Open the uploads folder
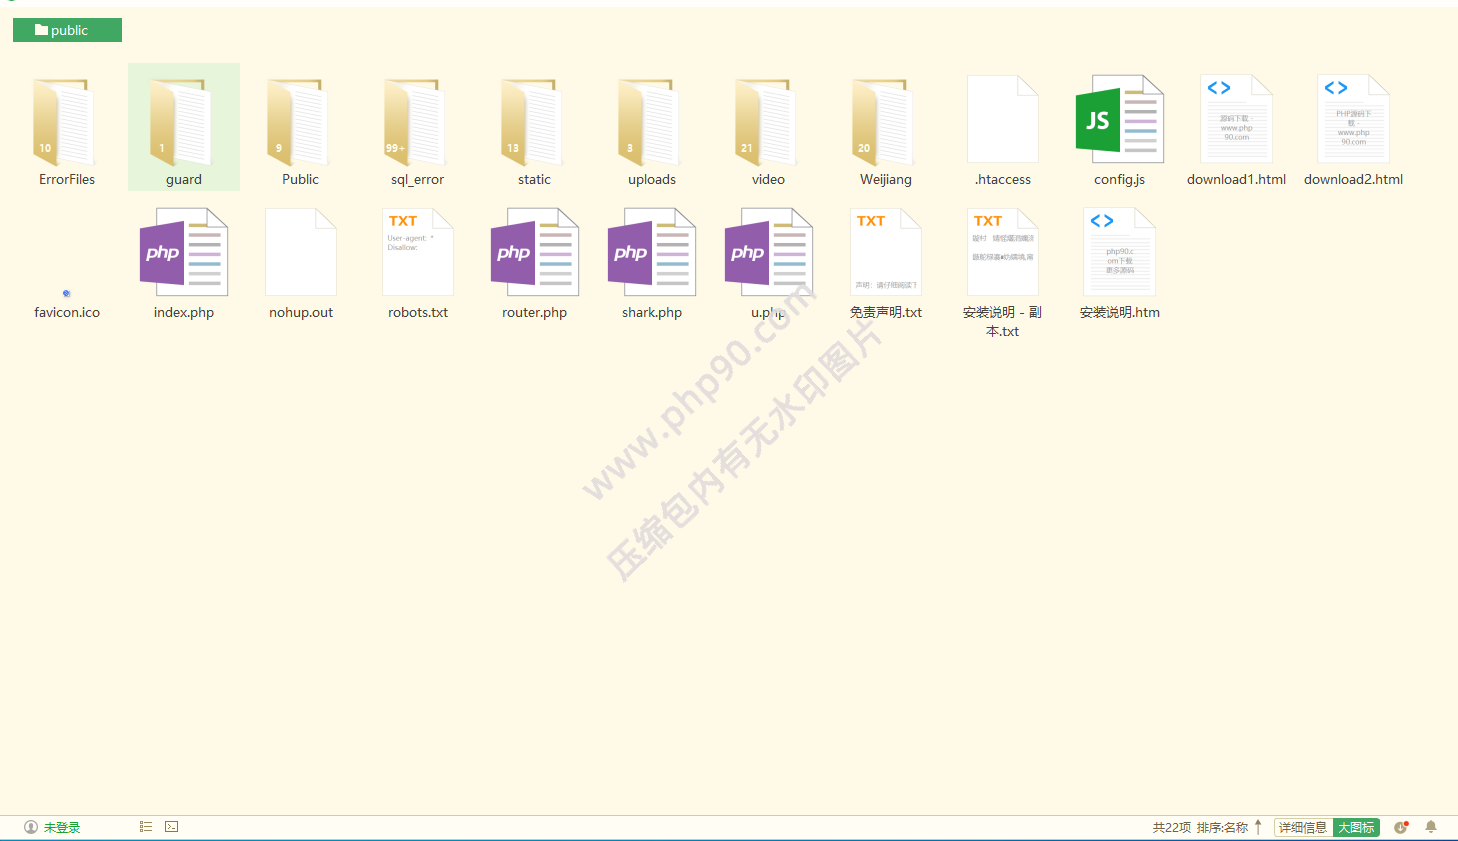 651,124
